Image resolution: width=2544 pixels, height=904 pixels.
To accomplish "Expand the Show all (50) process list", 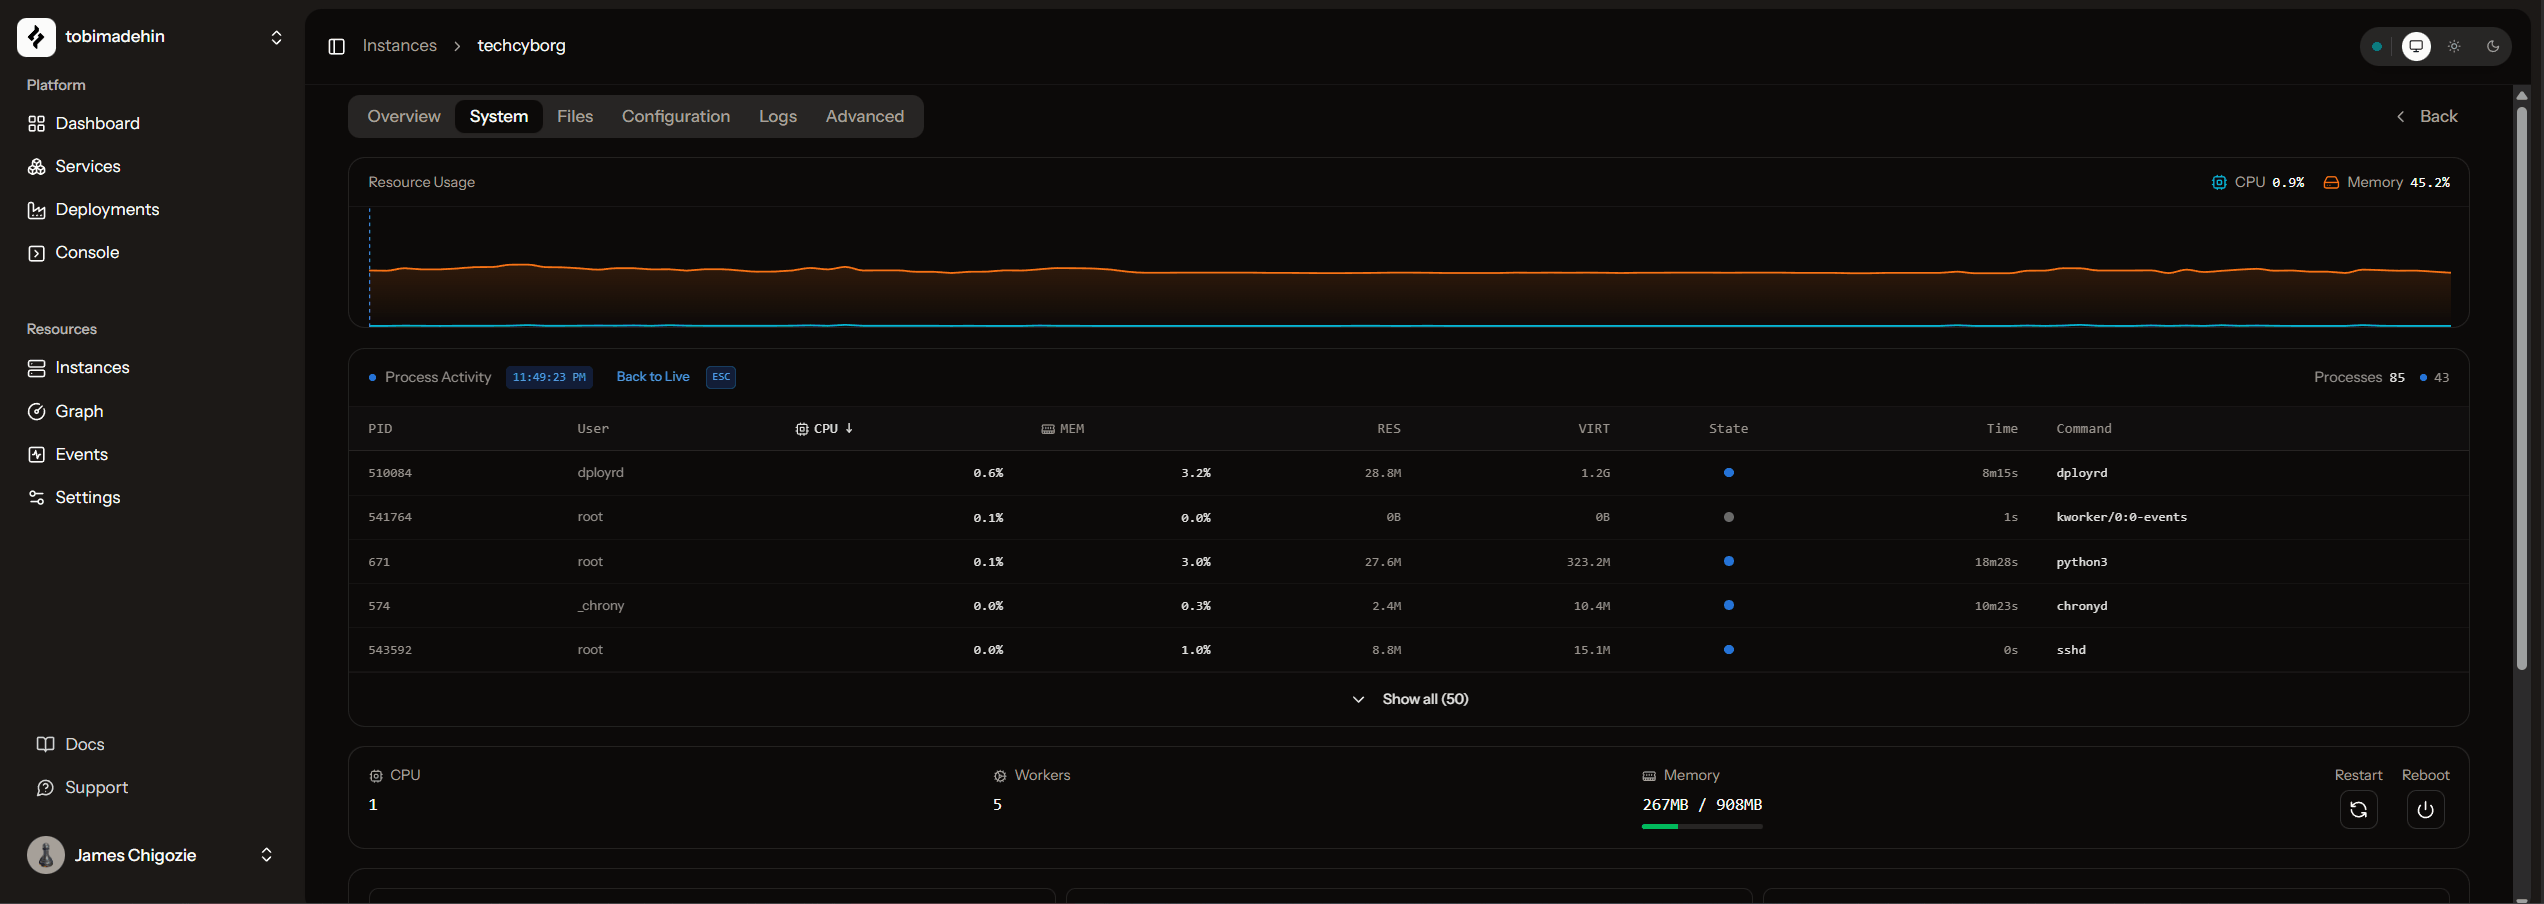I will [x=1410, y=698].
